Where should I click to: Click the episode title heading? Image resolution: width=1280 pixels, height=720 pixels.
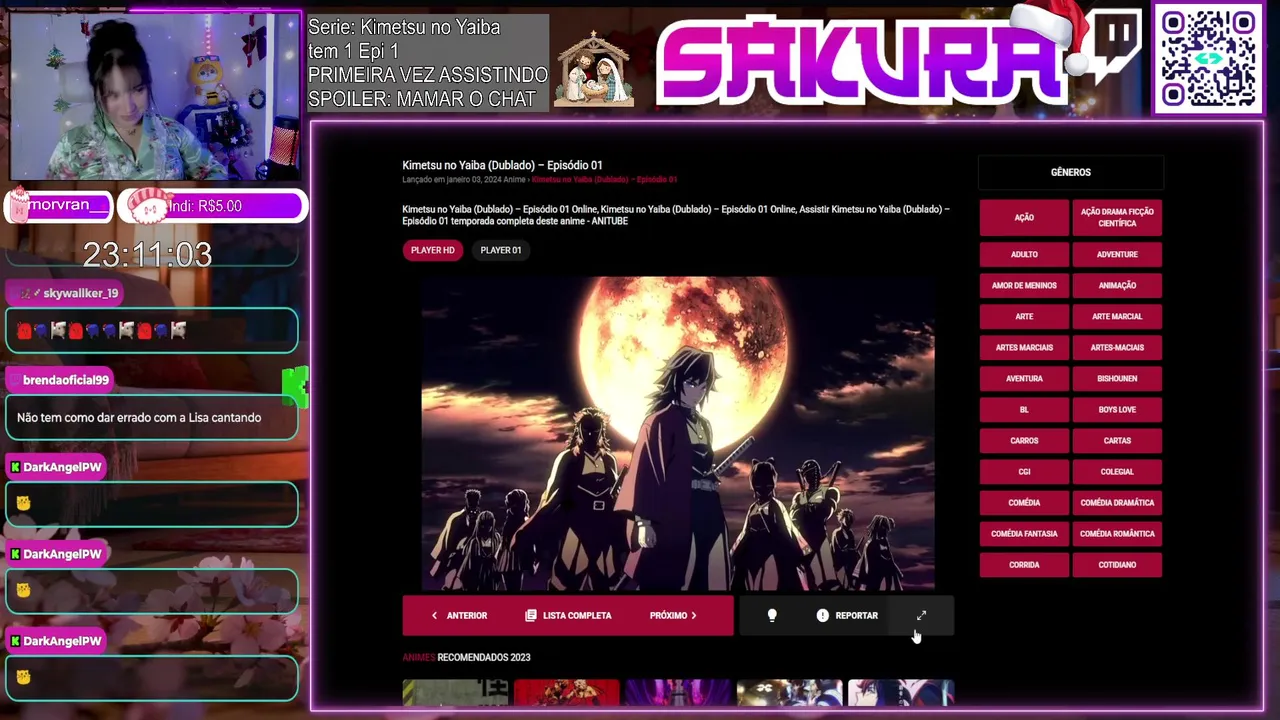coord(502,165)
